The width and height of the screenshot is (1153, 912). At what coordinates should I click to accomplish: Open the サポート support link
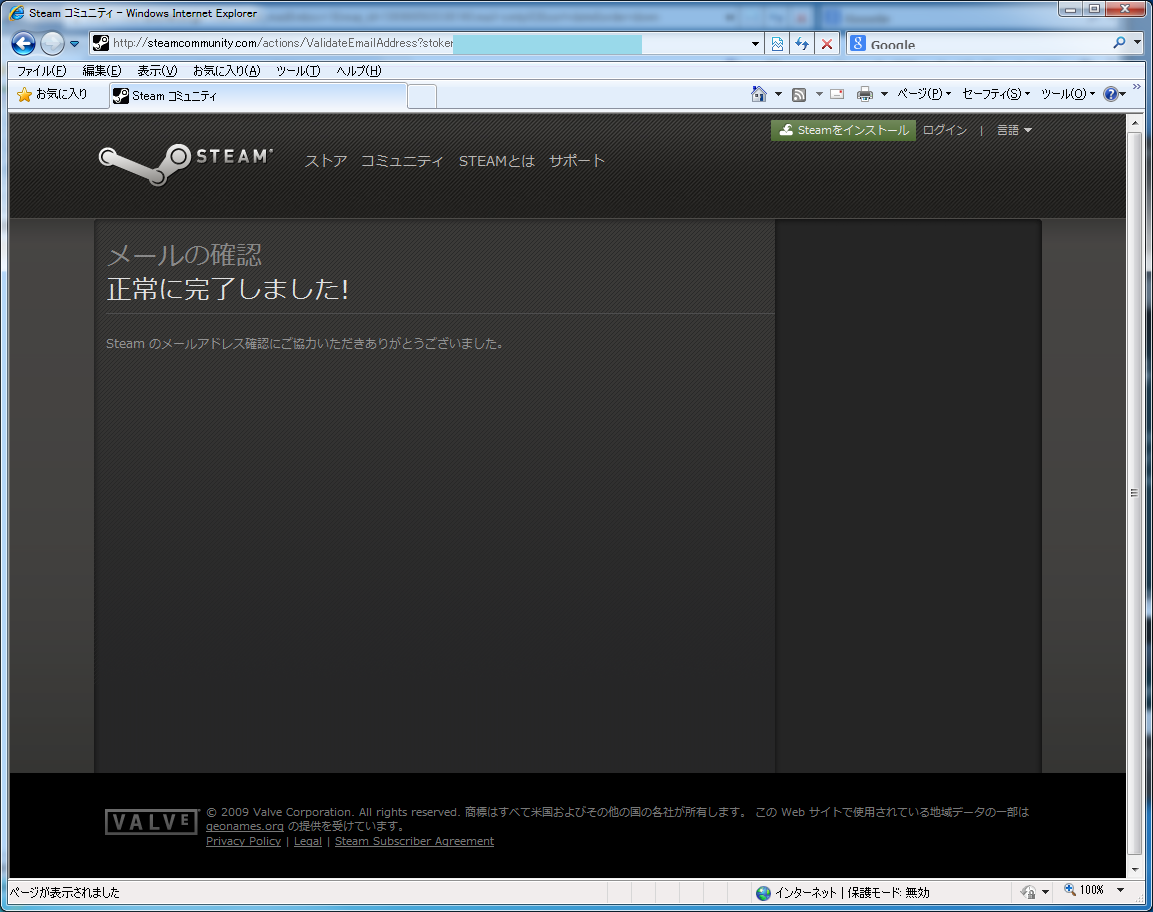click(x=576, y=161)
